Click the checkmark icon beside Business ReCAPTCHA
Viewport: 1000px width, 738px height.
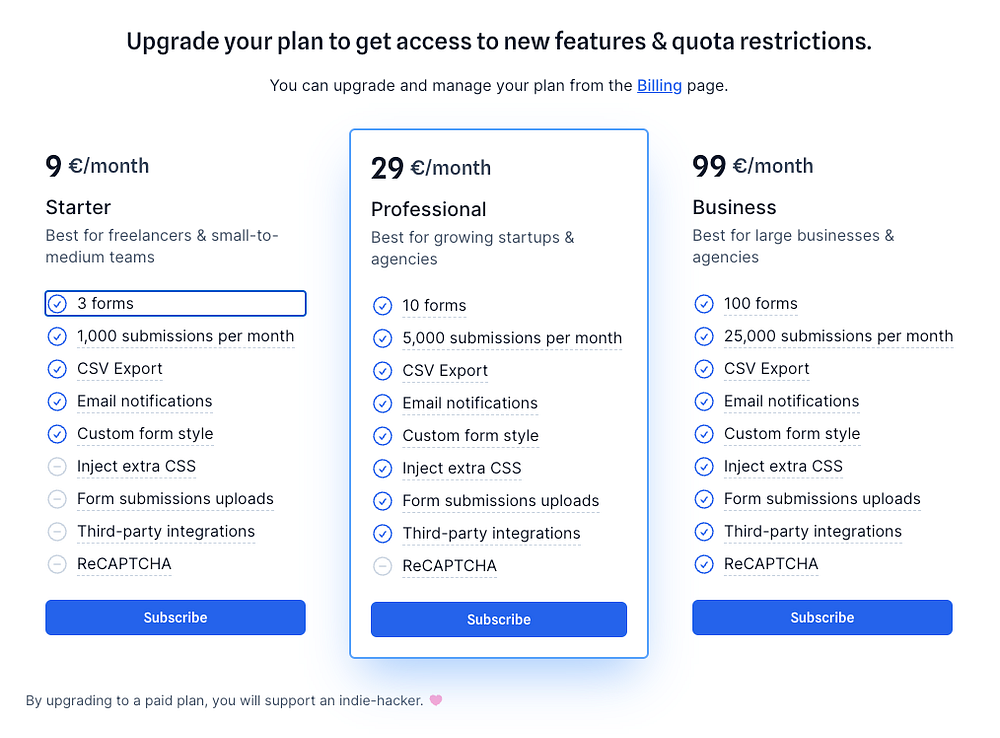click(704, 564)
